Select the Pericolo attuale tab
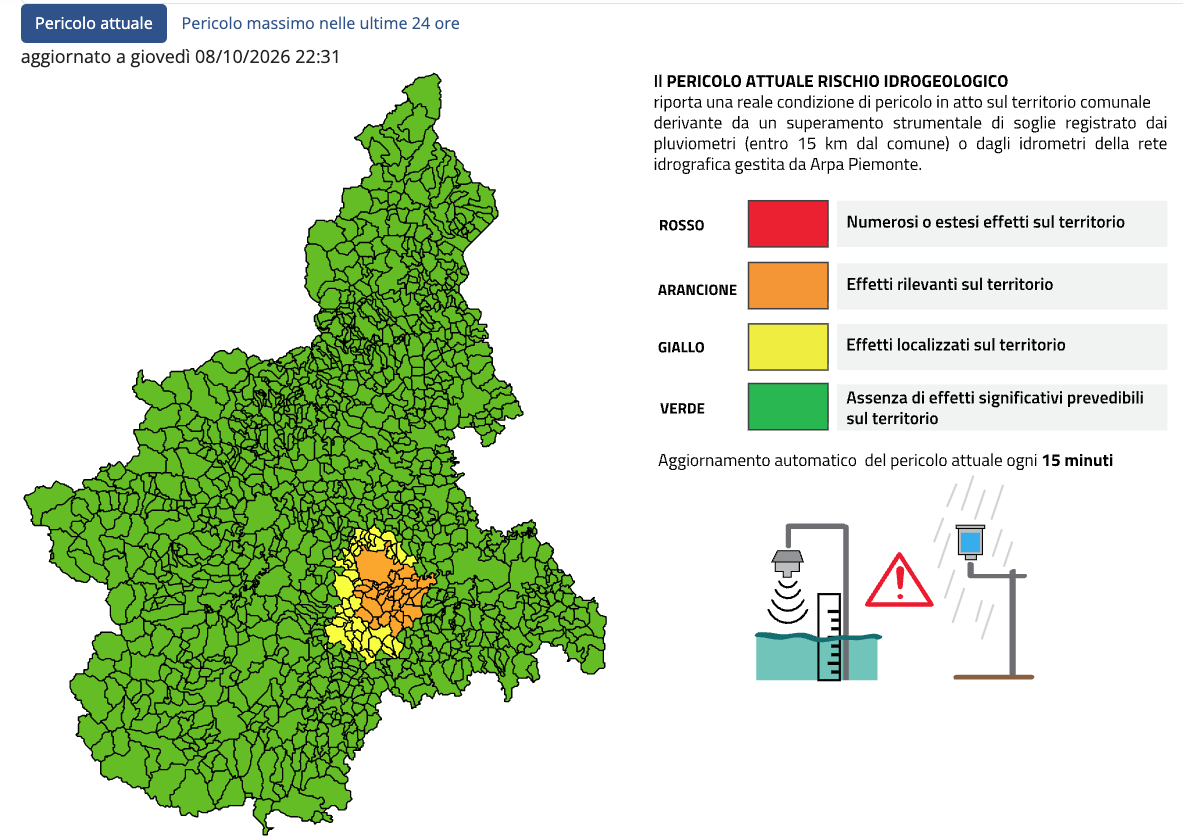 pyautogui.click(x=94, y=23)
